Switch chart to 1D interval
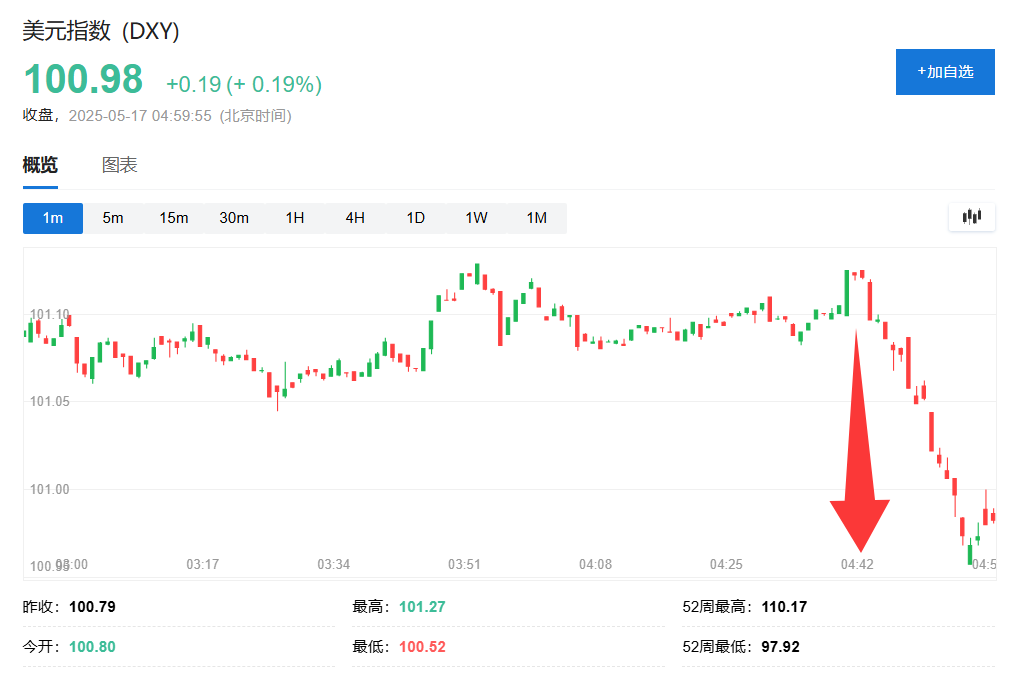The image size is (1012, 687). click(416, 218)
